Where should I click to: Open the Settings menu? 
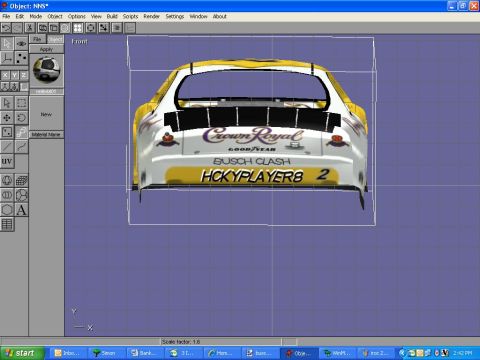coord(175,16)
